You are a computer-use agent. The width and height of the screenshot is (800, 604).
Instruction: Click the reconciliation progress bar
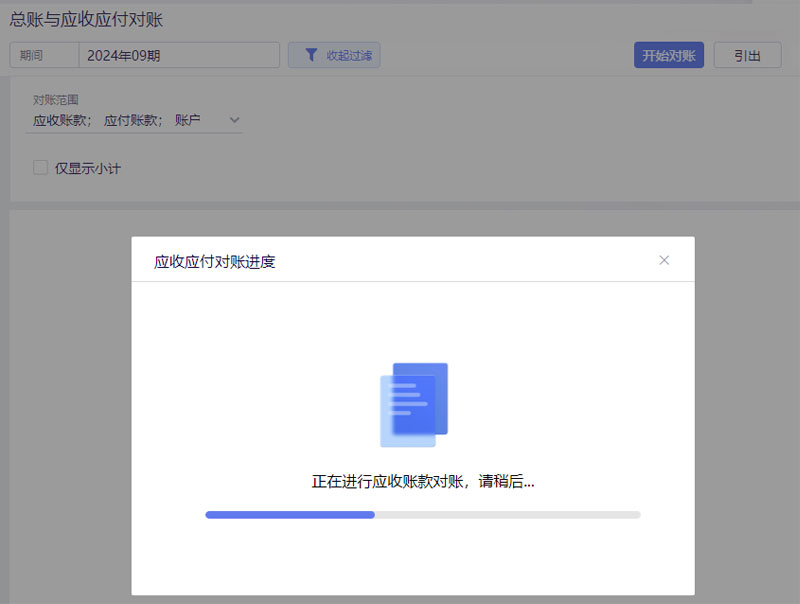tap(422, 515)
